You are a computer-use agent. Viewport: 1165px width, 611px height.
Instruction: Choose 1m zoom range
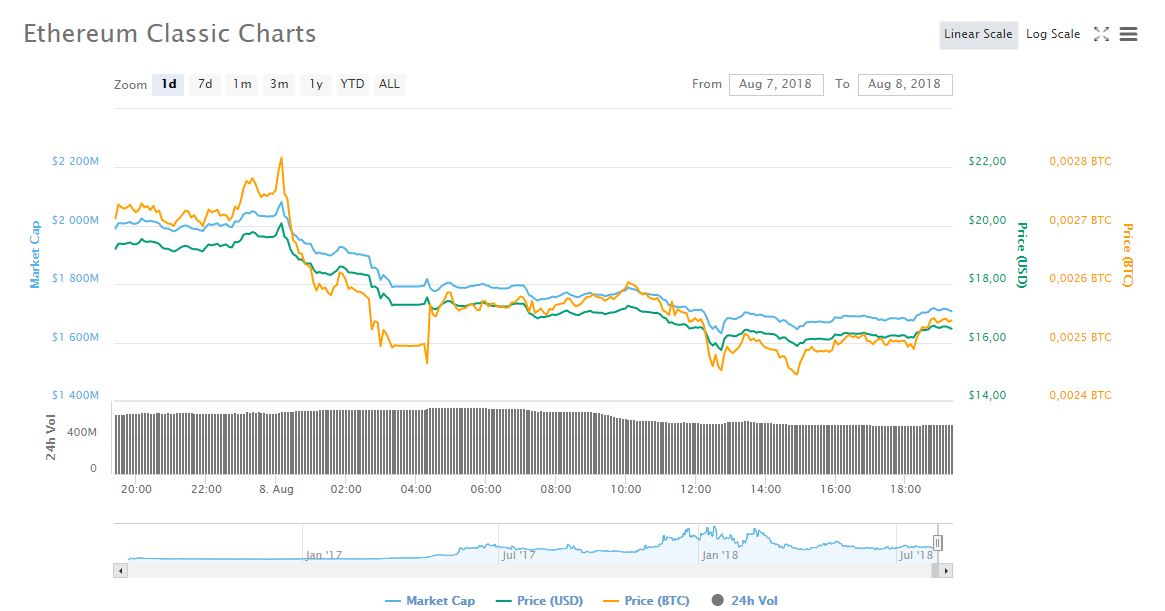tap(242, 84)
